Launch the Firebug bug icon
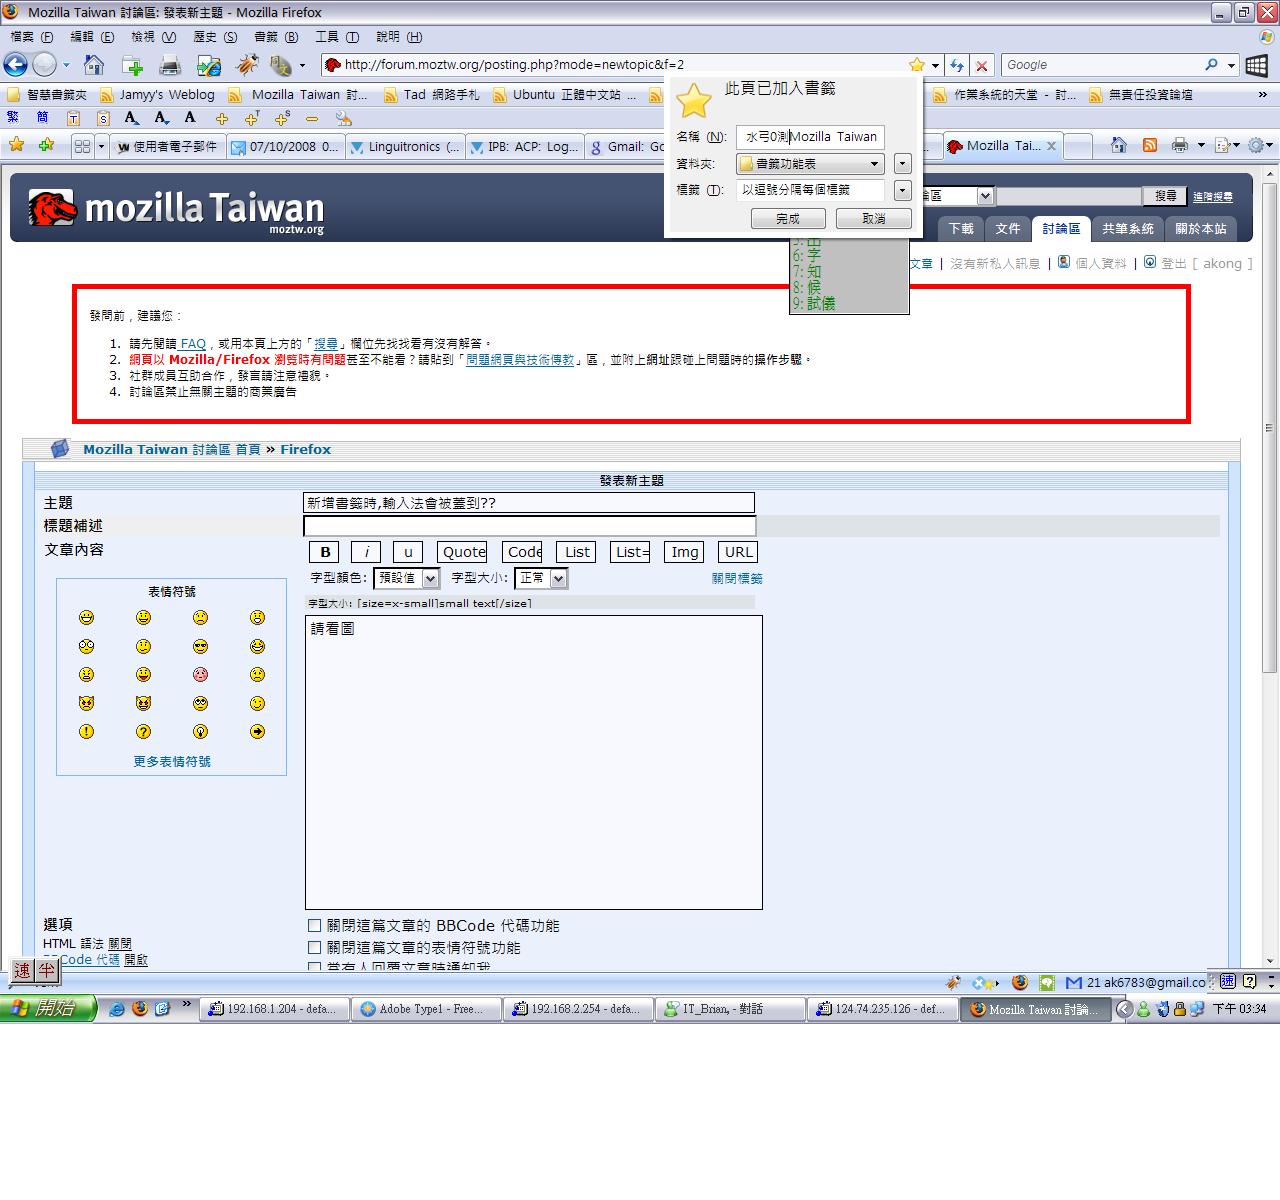 (246, 65)
